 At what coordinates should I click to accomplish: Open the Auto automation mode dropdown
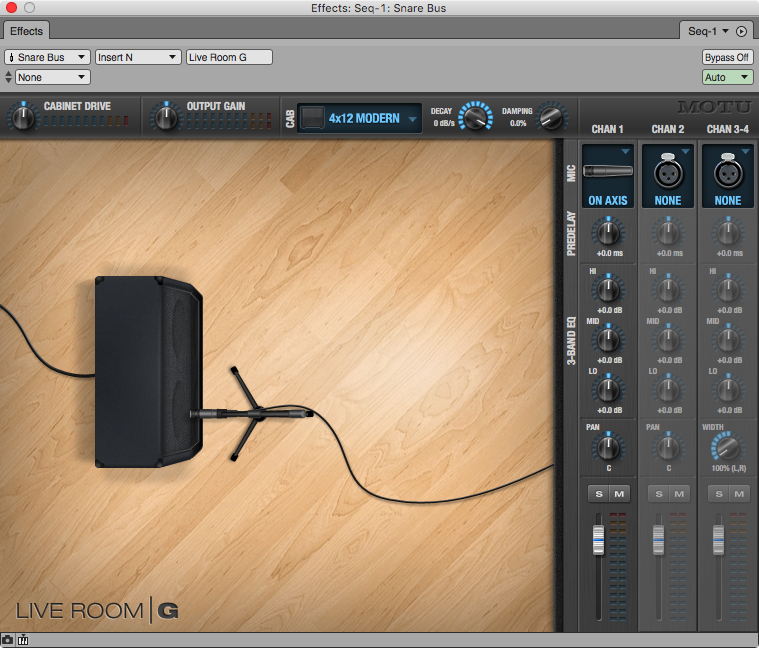point(727,77)
